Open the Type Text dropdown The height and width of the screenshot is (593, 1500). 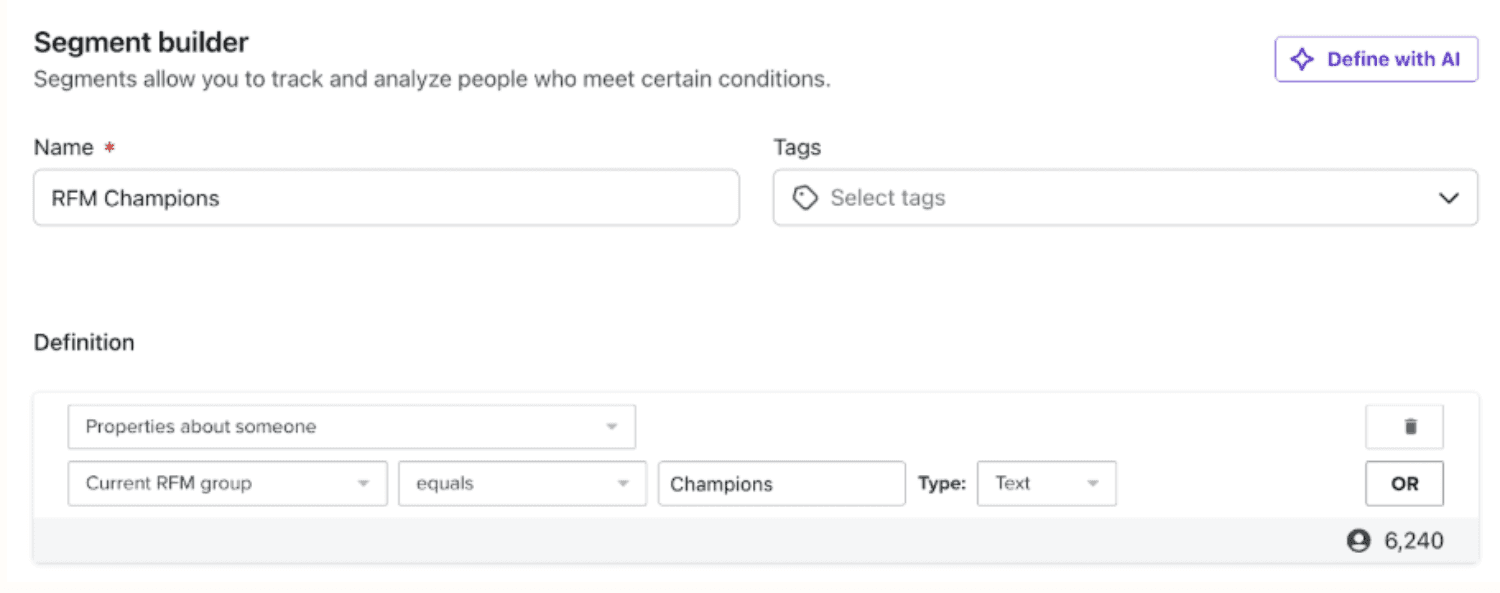(x=1046, y=483)
